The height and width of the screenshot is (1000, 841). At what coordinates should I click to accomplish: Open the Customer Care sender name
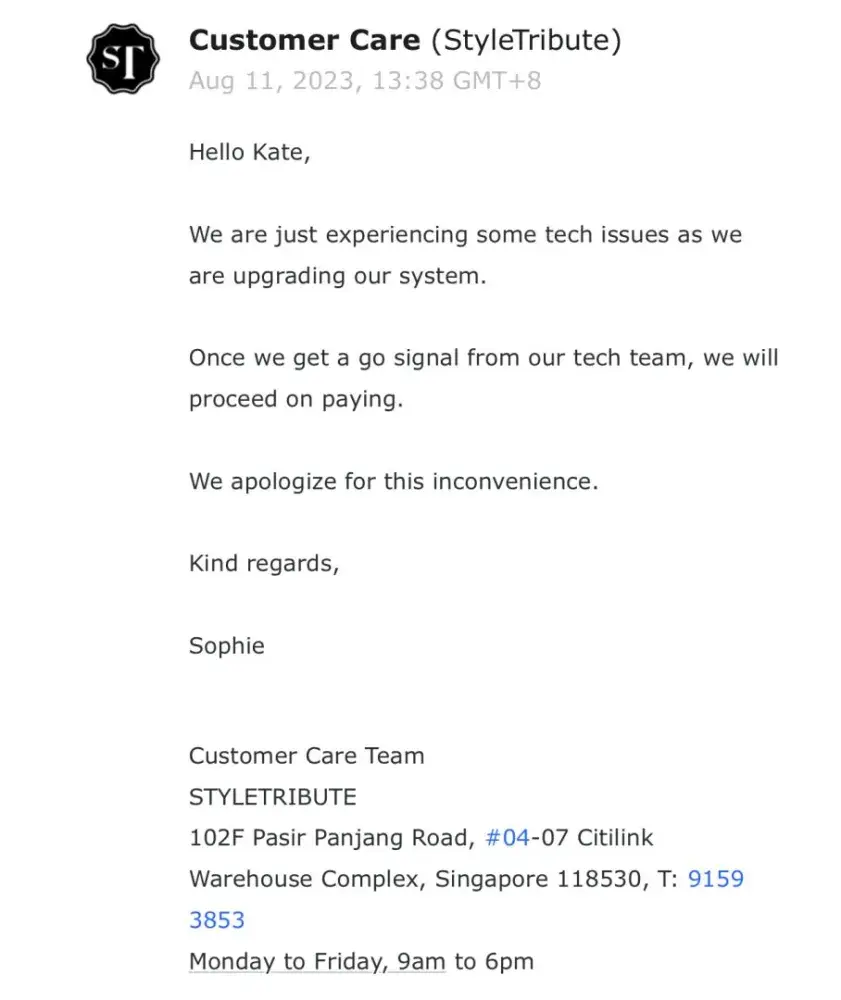click(304, 41)
